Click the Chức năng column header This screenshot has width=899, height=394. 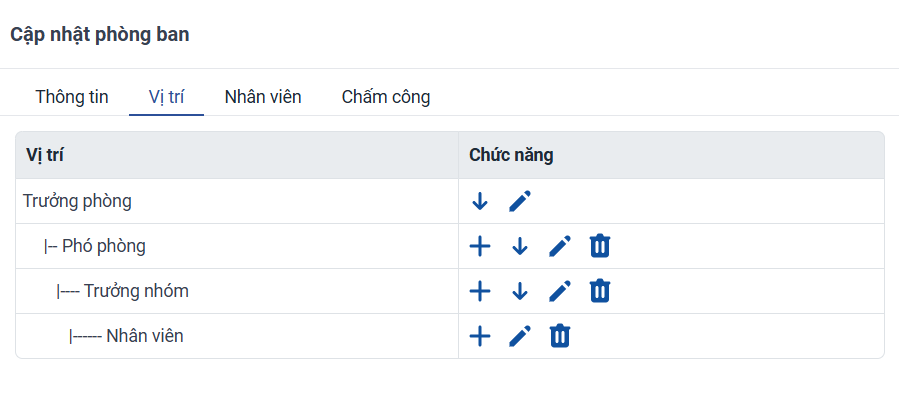tap(511, 155)
